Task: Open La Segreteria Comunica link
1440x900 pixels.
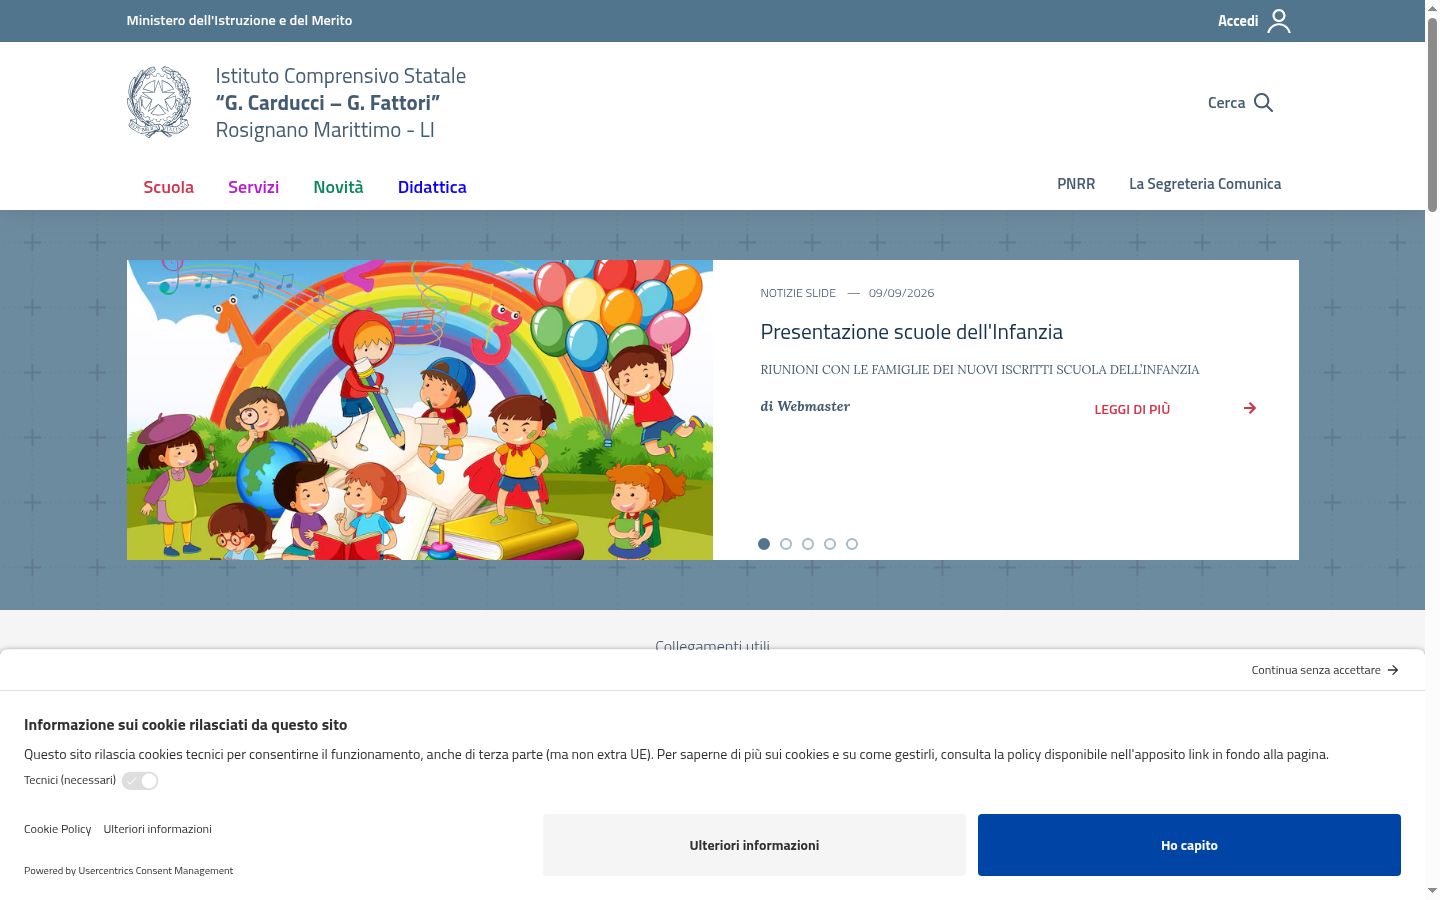Action: 1205,184
